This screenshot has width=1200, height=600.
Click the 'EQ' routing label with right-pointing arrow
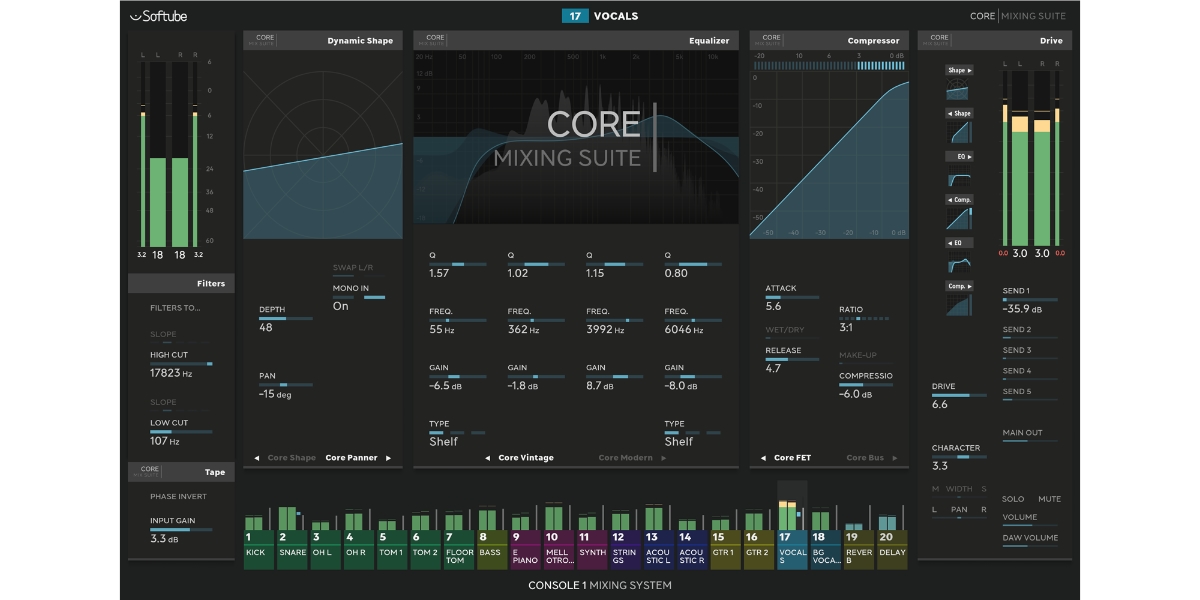tap(959, 157)
